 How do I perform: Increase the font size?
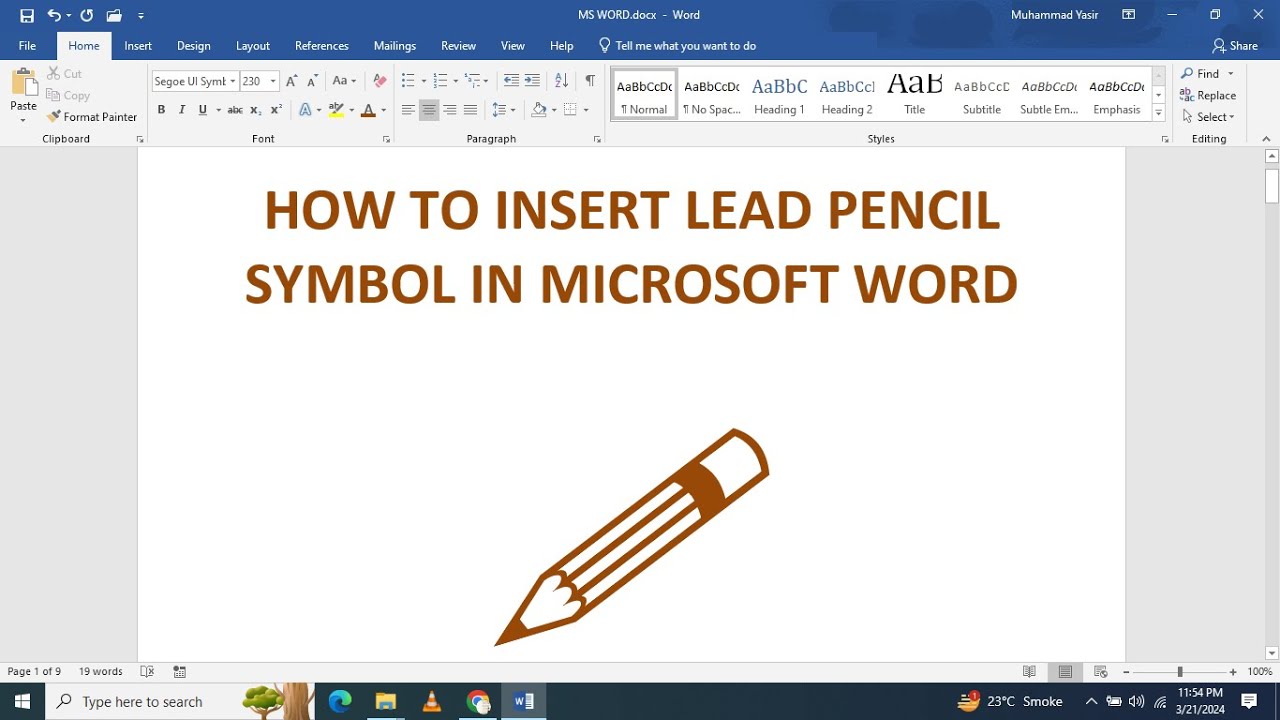[x=291, y=81]
